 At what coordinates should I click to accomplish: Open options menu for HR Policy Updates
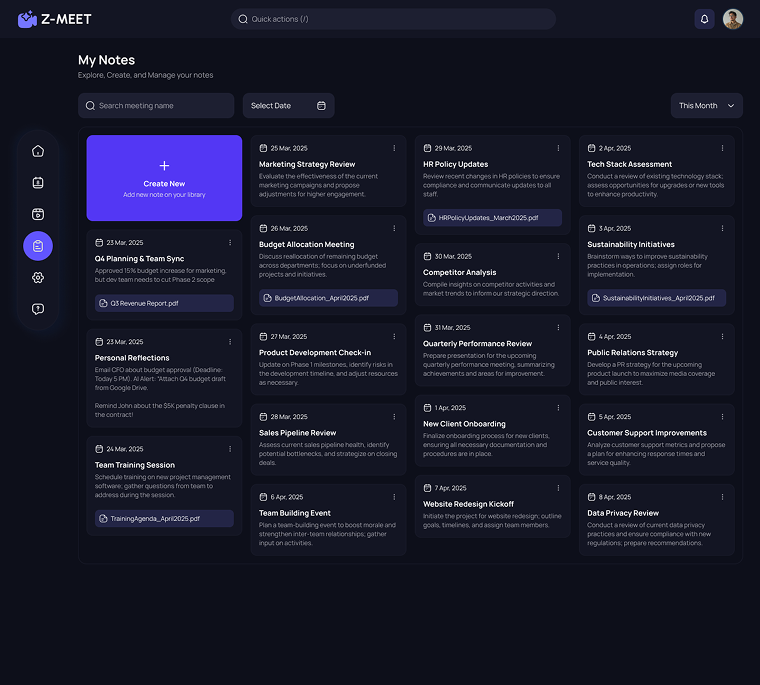[558, 148]
